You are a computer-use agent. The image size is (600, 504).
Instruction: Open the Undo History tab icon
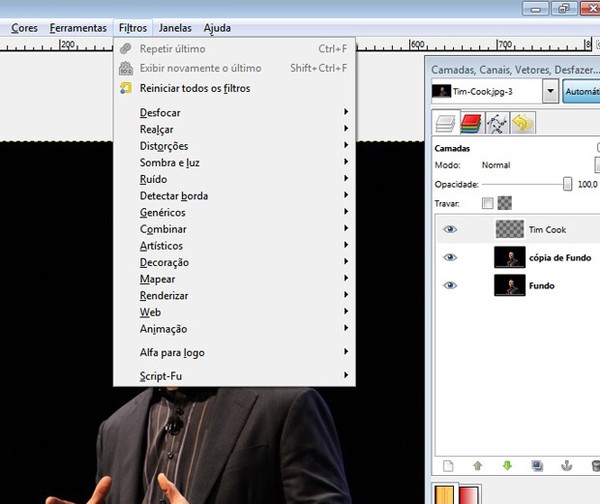(x=522, y=123)
